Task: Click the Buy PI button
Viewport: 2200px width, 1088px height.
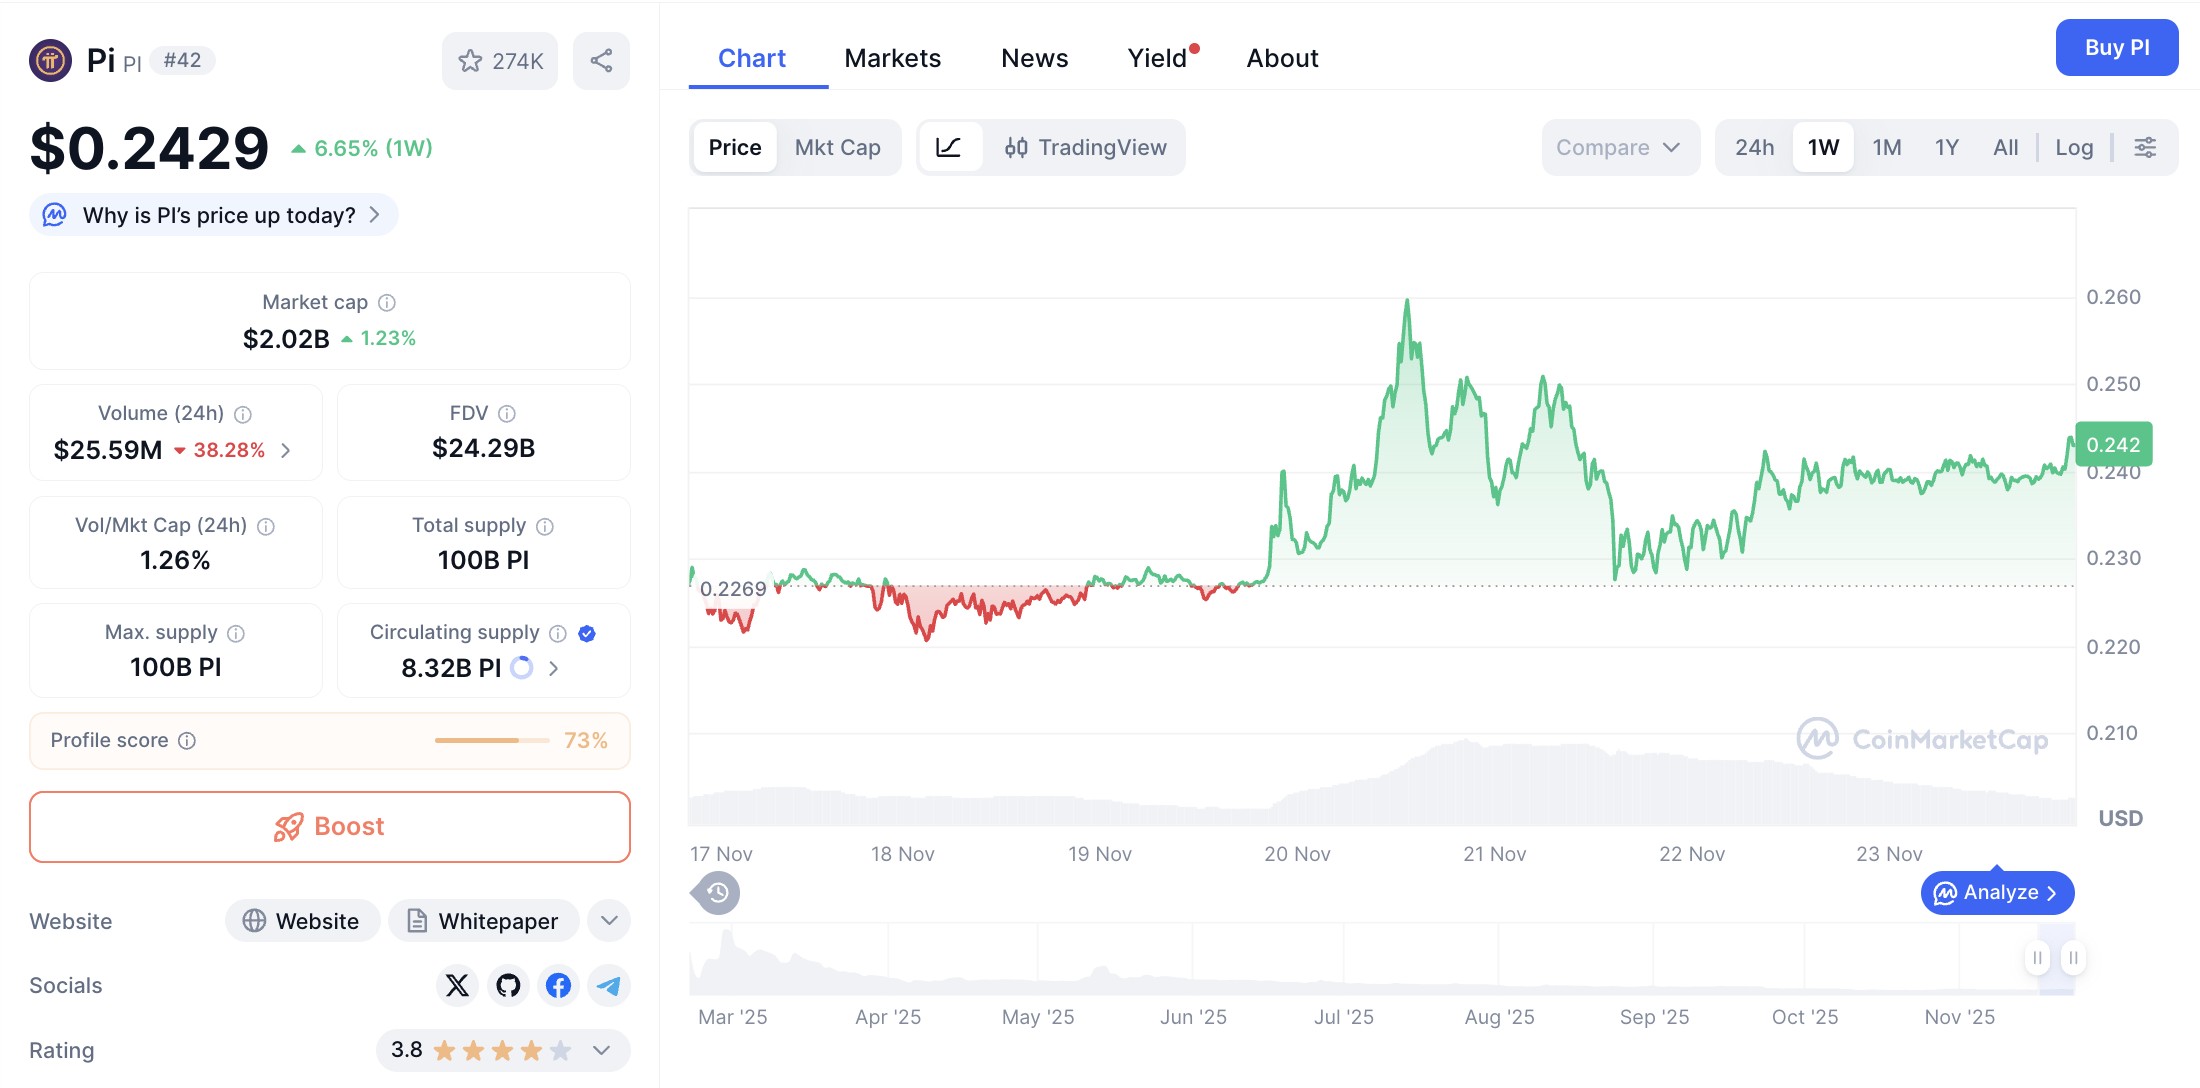Action: (2117, 47)
